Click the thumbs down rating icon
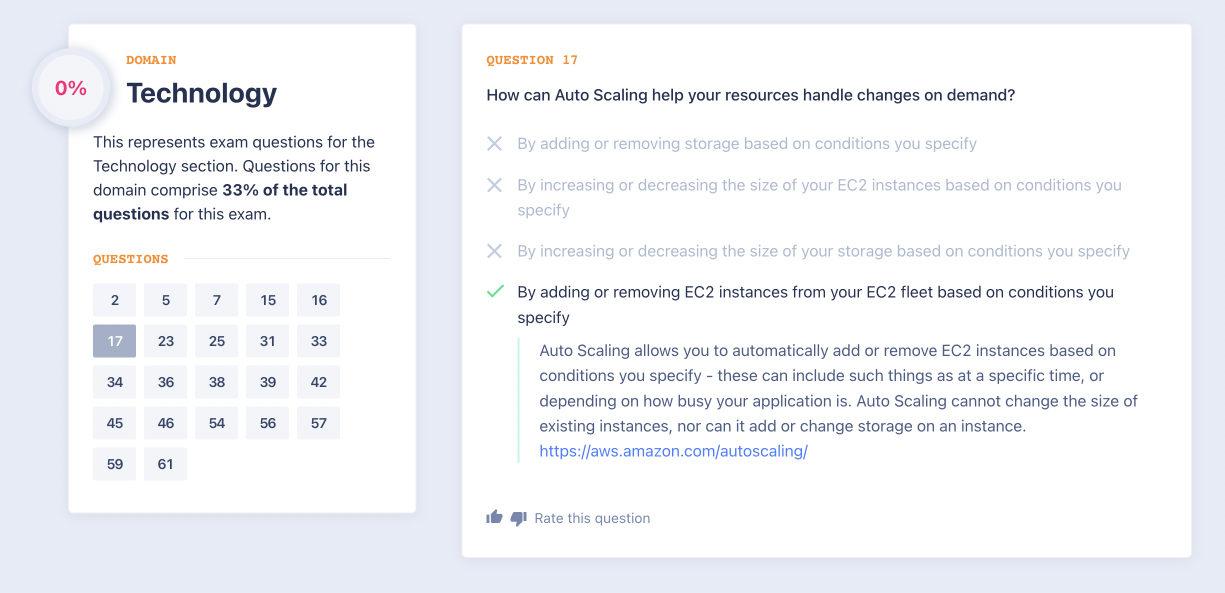 (x=518, y=518)
